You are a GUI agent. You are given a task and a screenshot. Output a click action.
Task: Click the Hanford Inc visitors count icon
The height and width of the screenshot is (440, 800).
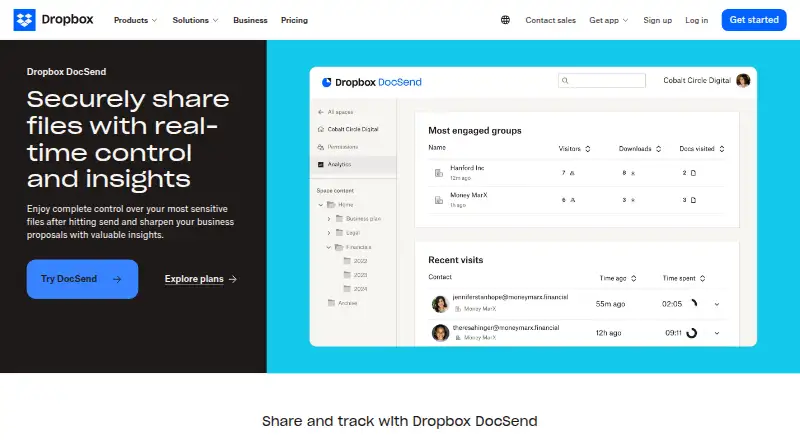[572, 173]
